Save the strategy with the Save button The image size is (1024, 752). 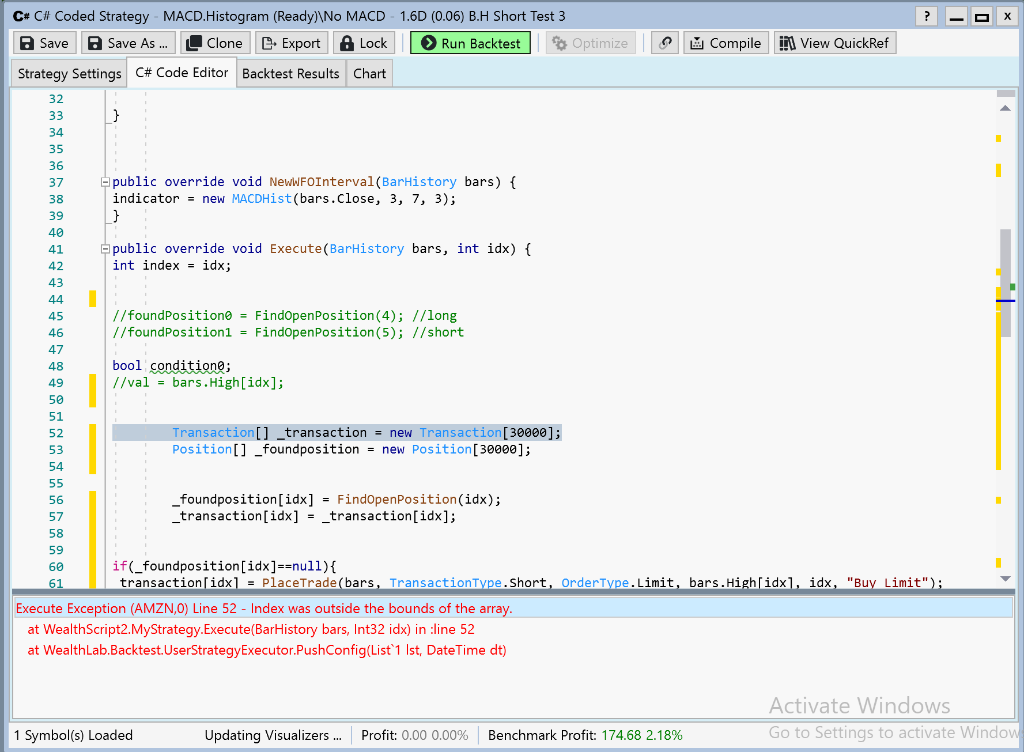(x=44, y=43)
